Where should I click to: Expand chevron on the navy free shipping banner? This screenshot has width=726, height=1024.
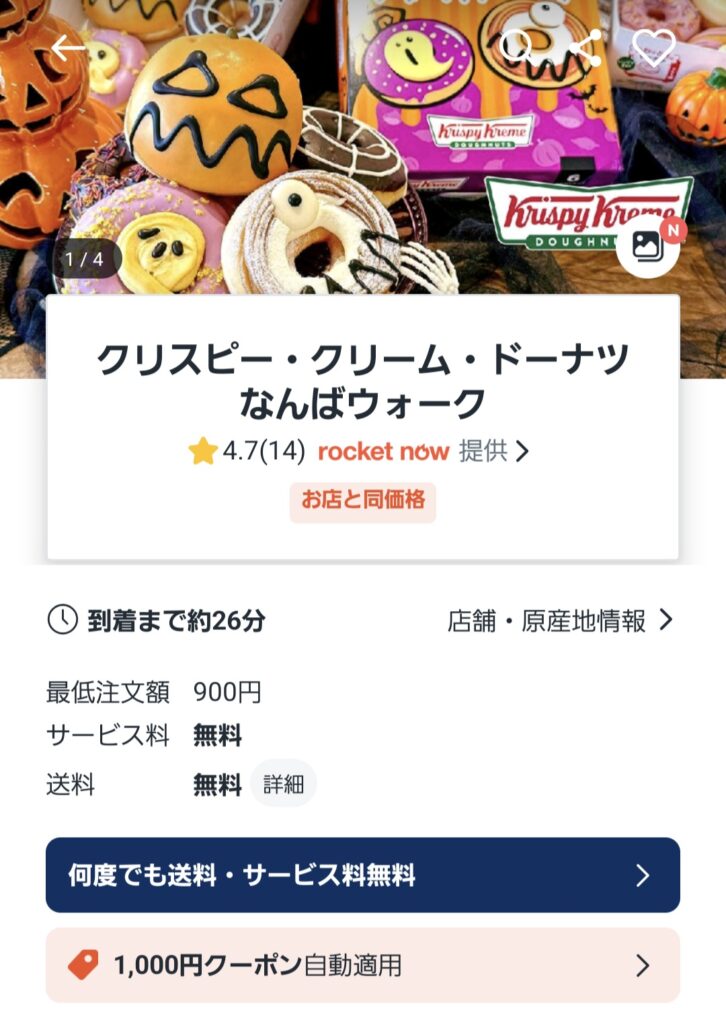[x=642, y=875]
